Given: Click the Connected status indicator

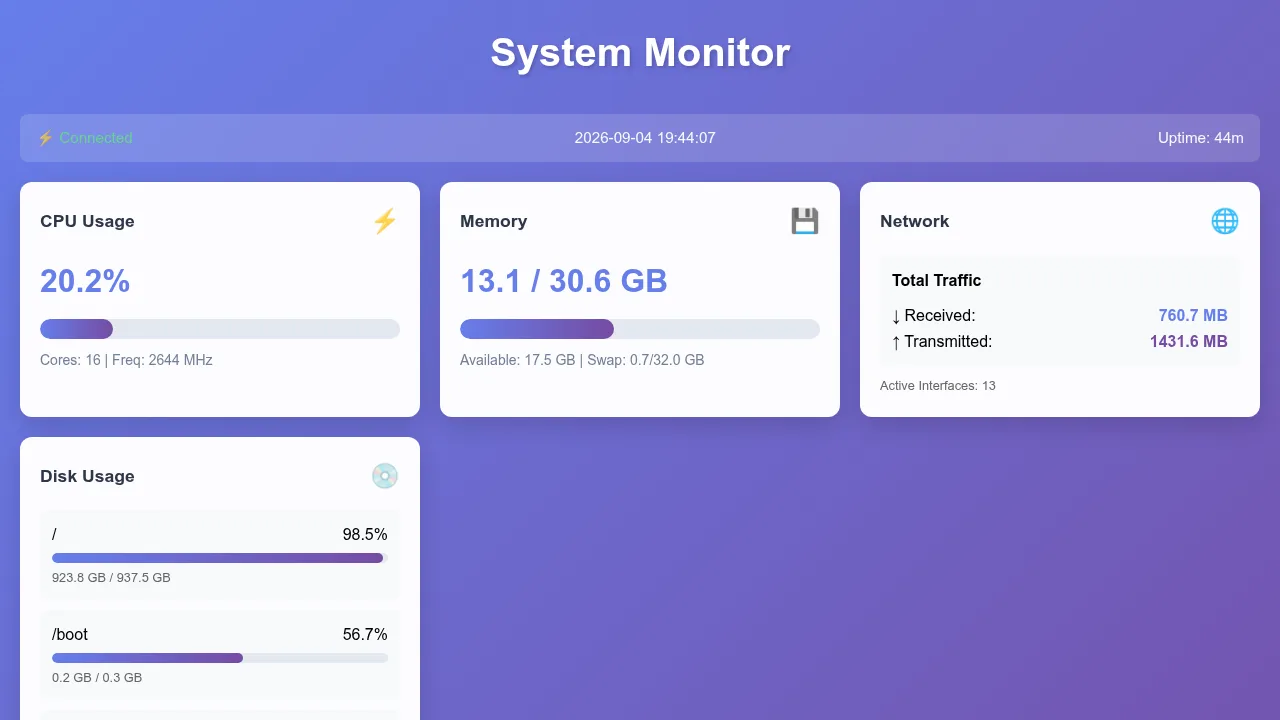Looking at the screenshot, I should pyautogui.click(x=85, y=138).
